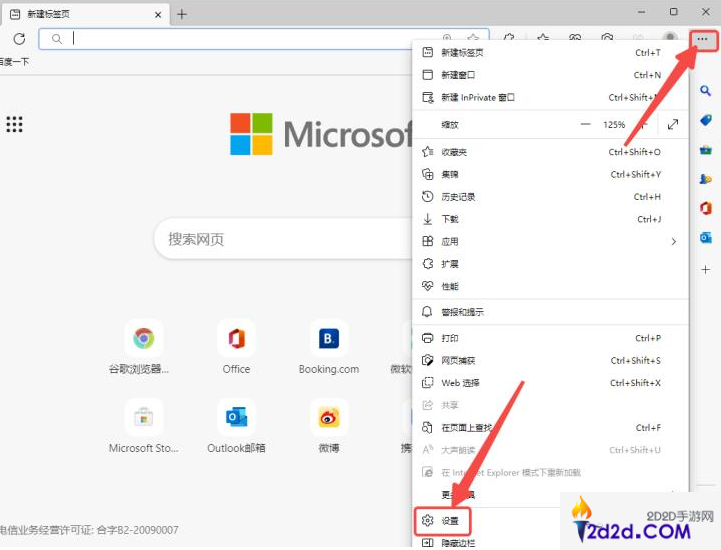Expand the 应用 submenu arrow
Screen dimensions: 721x550
(674, 241)
